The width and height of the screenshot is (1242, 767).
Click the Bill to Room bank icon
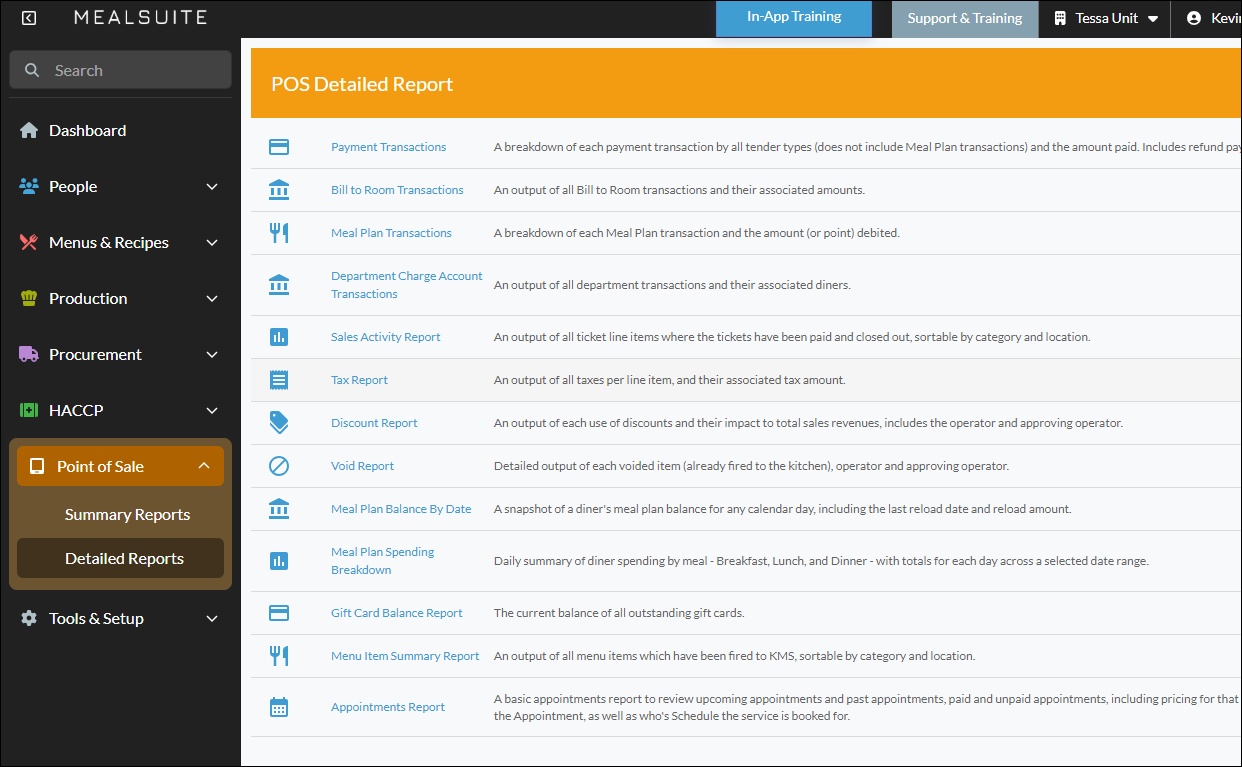pyautogui.click(x=279, y=190)
